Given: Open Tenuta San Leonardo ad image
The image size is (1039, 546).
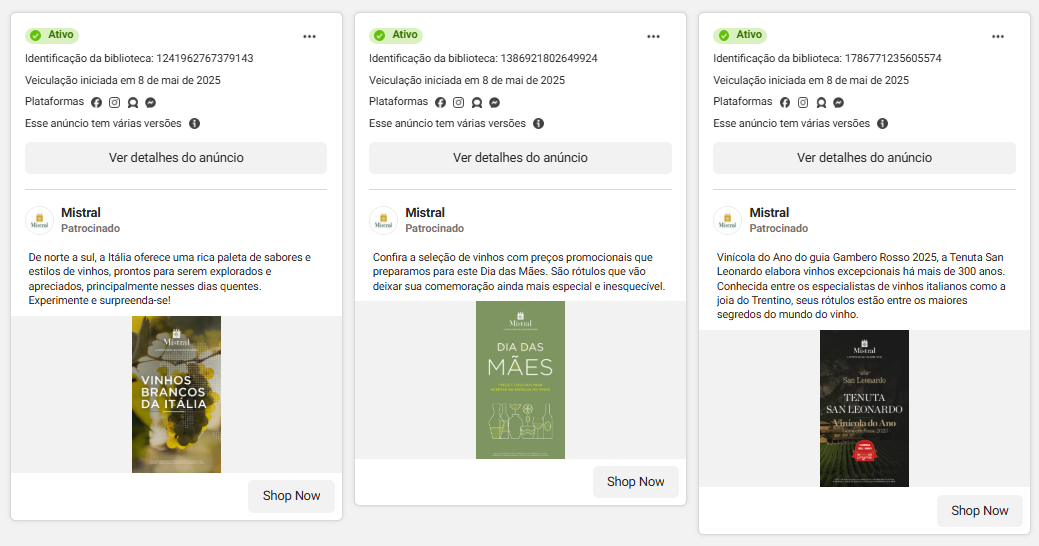Looking at the screenshot, I should coord(864,408).
